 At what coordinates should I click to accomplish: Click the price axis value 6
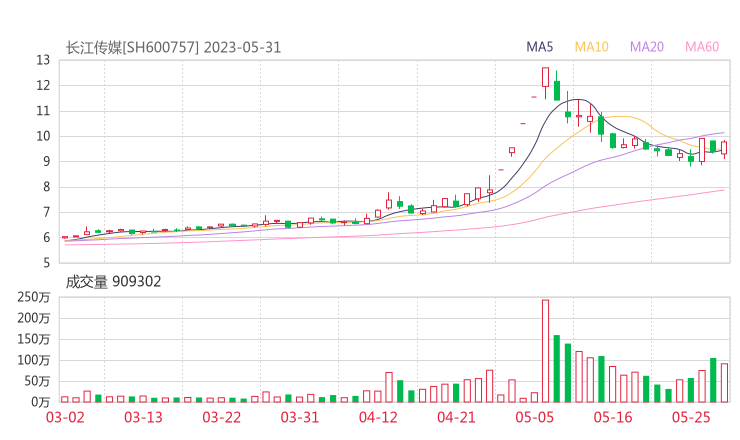46,237
